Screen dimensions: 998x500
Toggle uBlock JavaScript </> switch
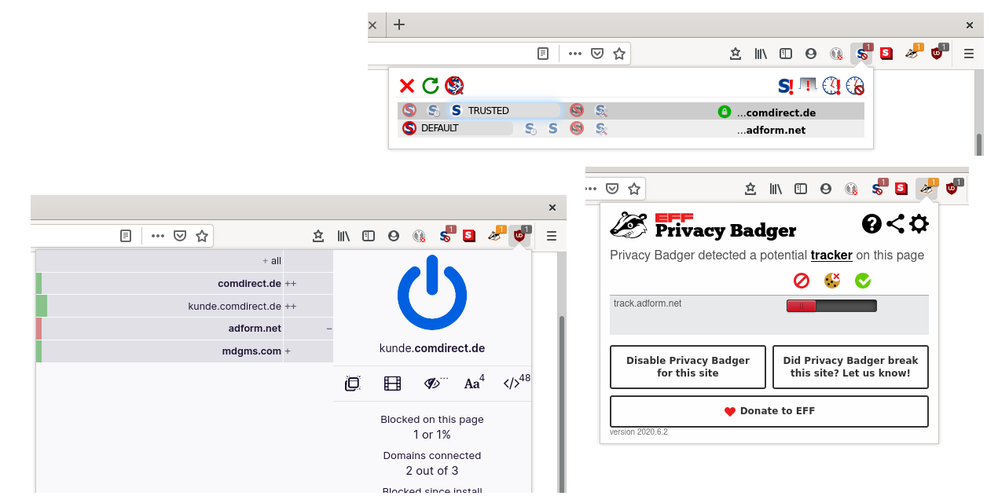(514, 383)
